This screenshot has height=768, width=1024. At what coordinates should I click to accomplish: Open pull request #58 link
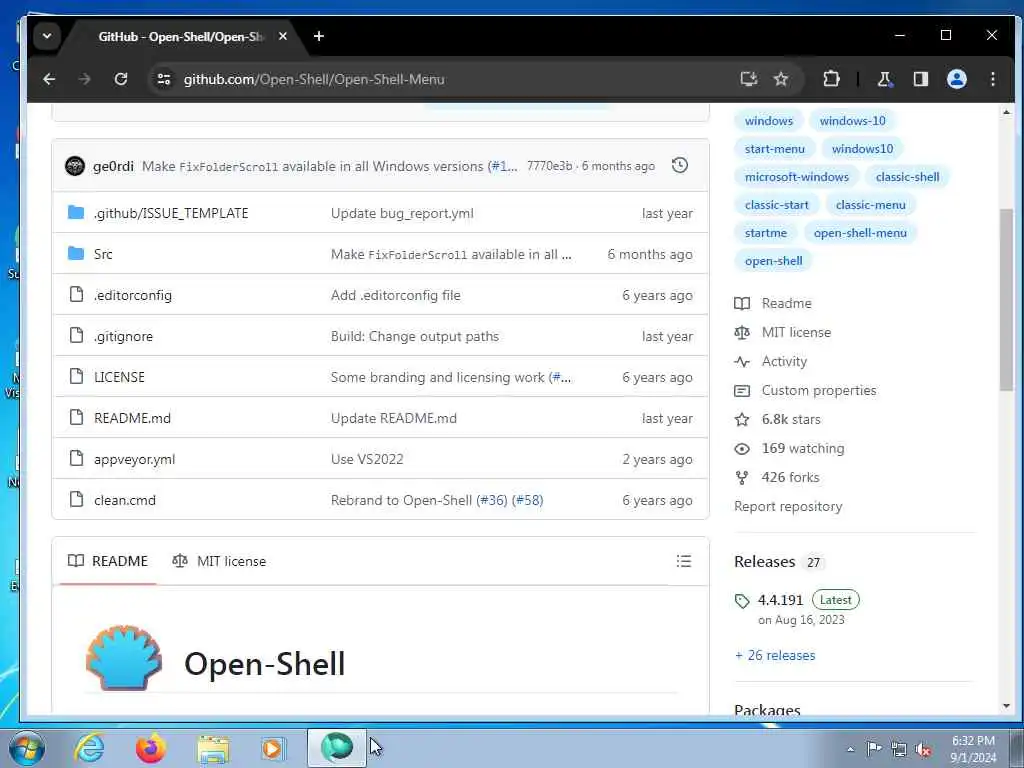pos(528,500)
